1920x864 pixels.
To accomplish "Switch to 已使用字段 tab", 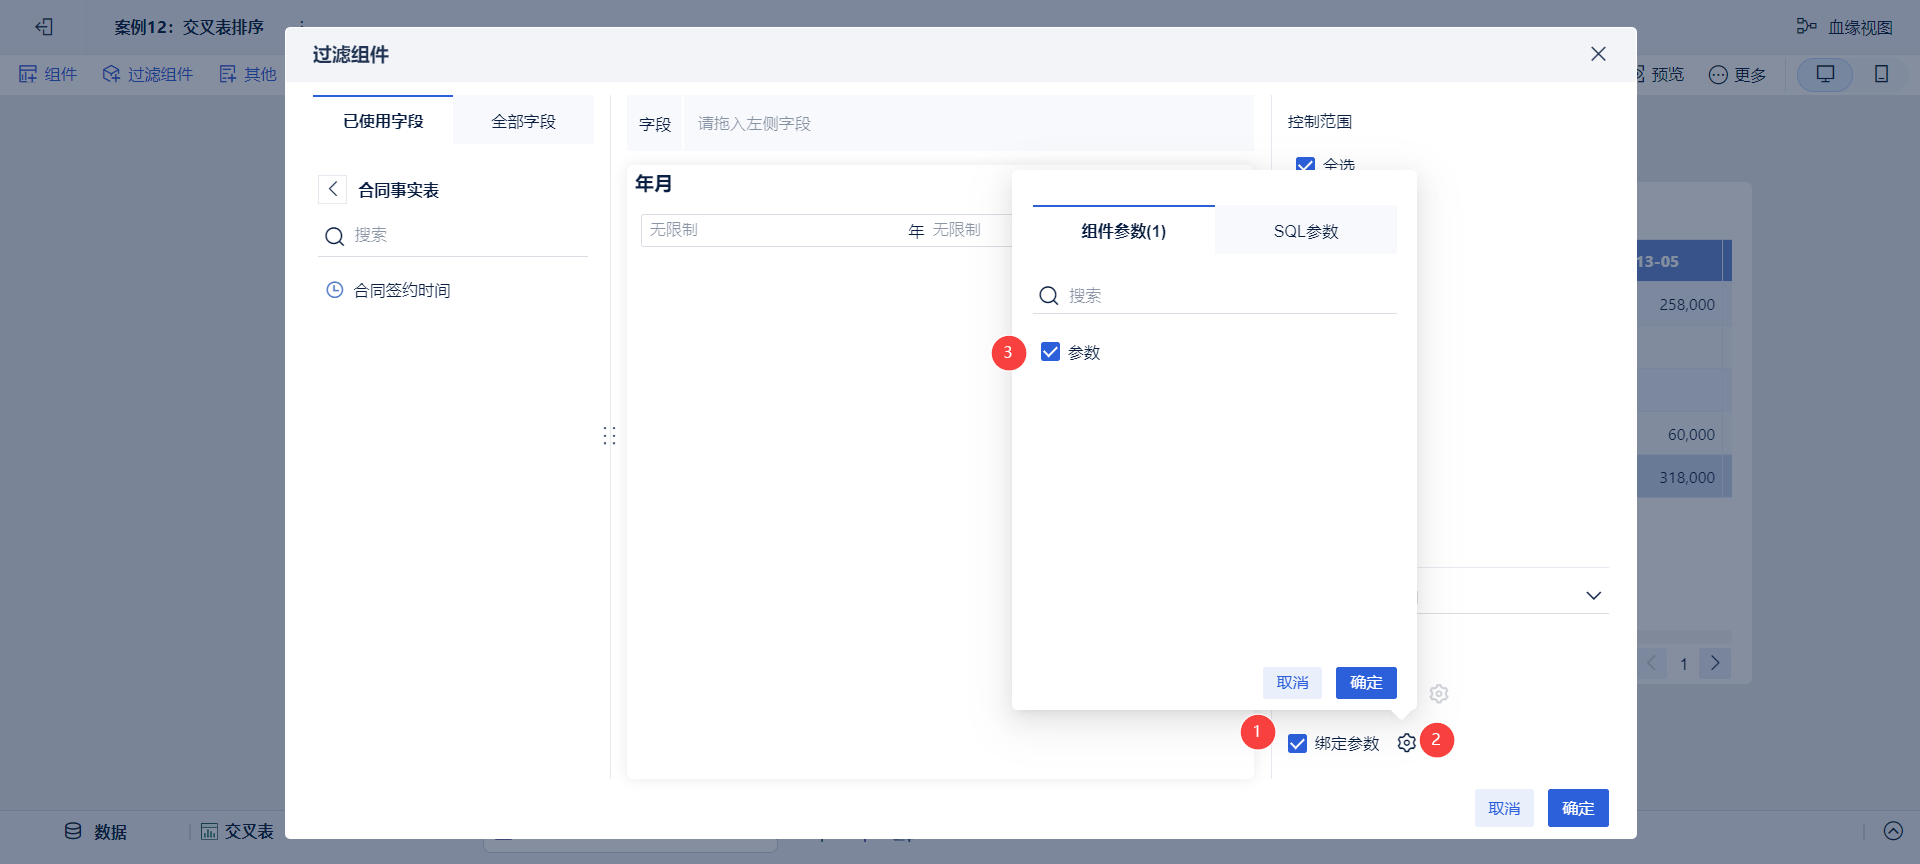I will click(383, 121).
